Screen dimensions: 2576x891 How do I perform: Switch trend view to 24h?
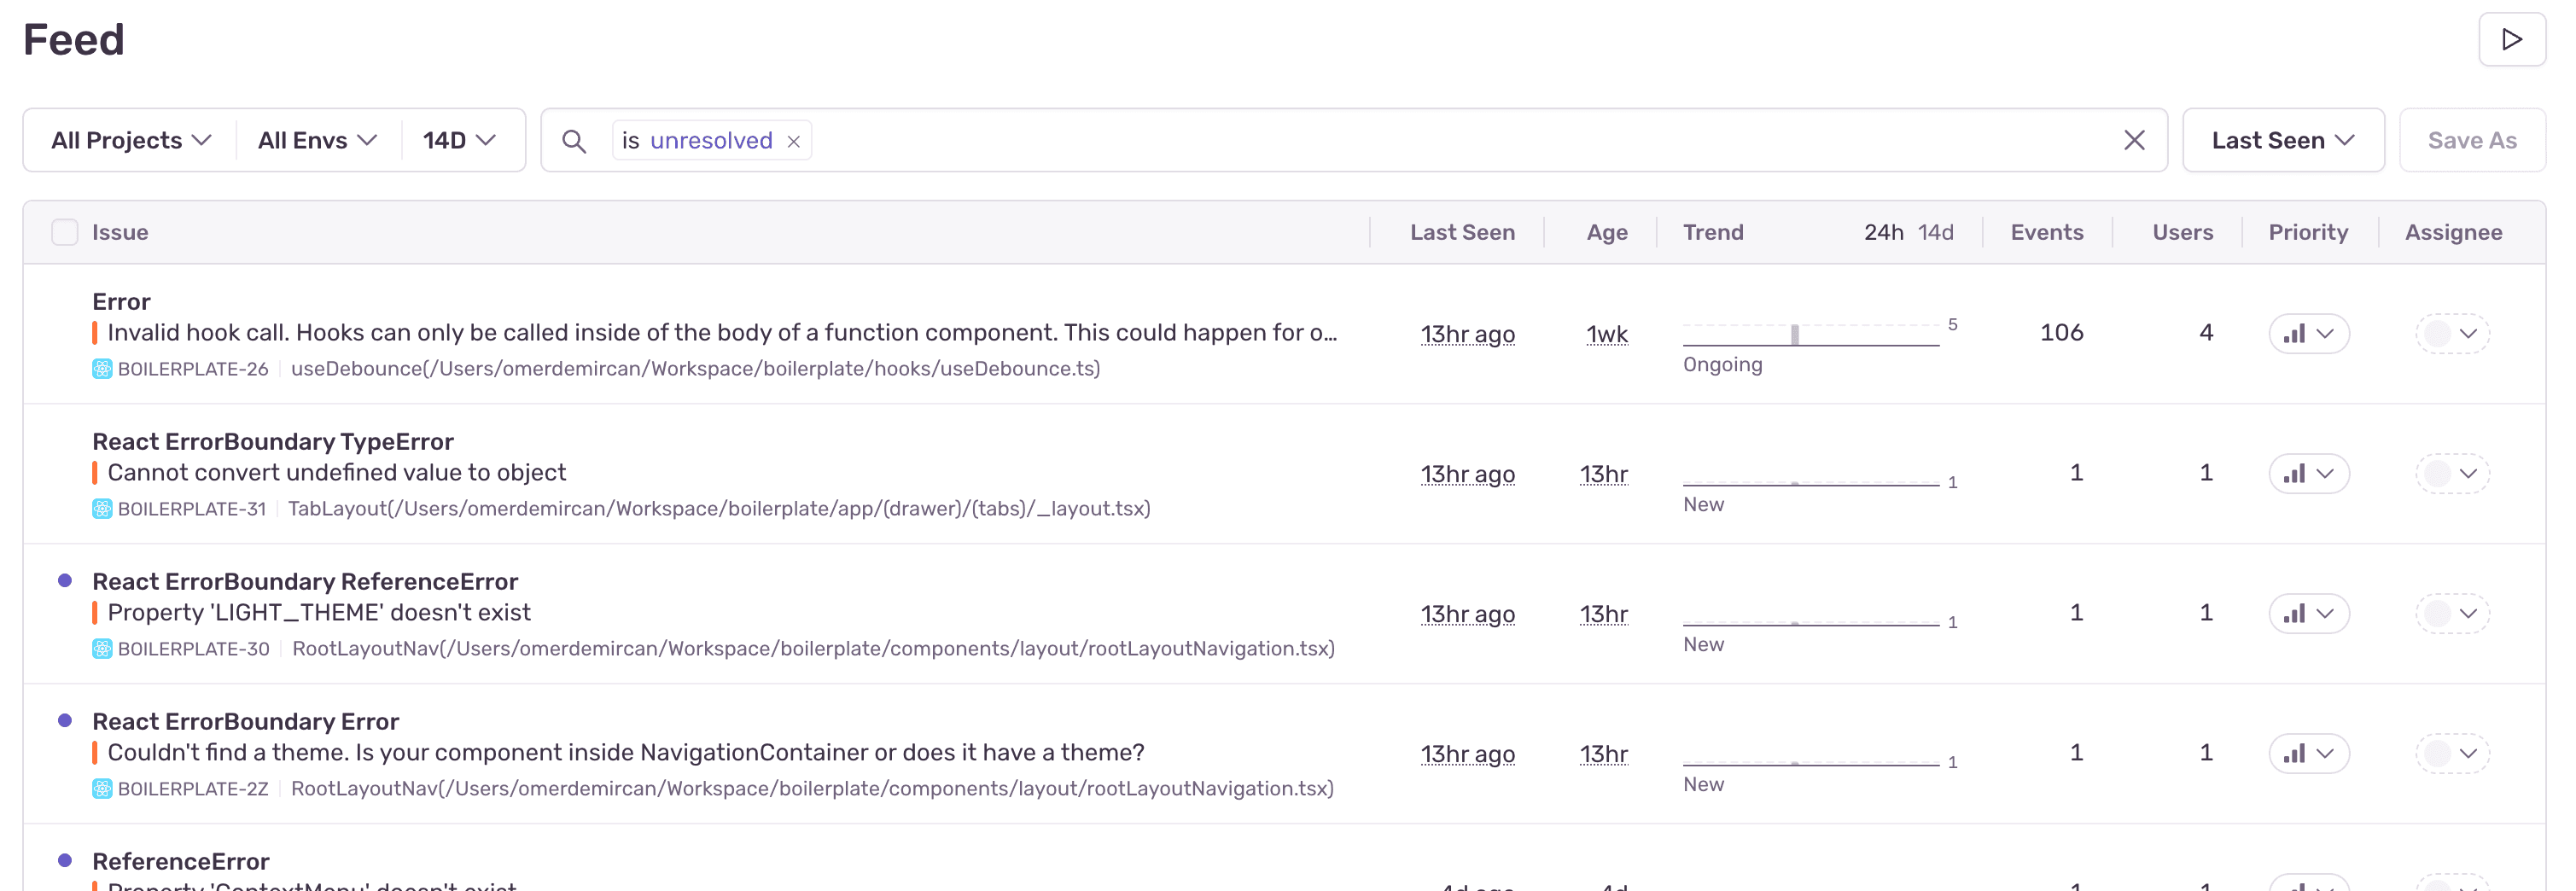tap(1882, 233)
